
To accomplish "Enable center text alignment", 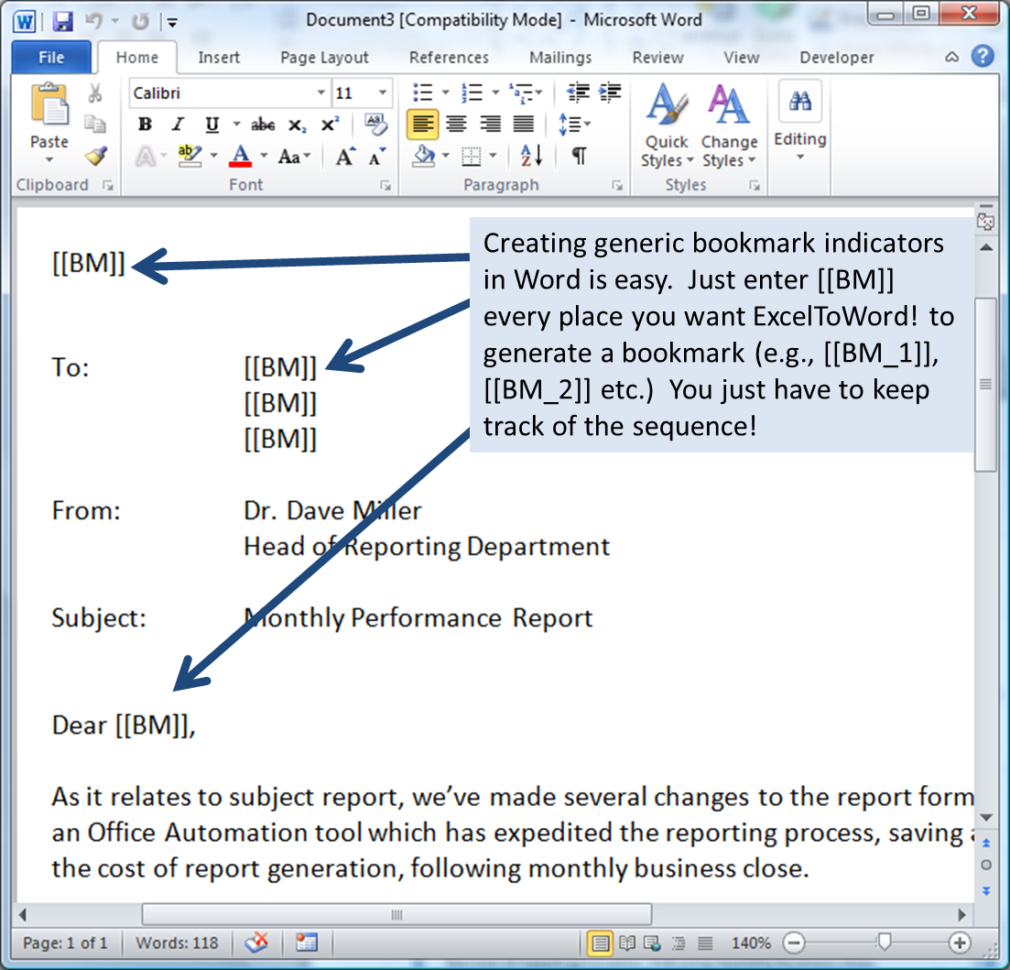I will (456, 124).
